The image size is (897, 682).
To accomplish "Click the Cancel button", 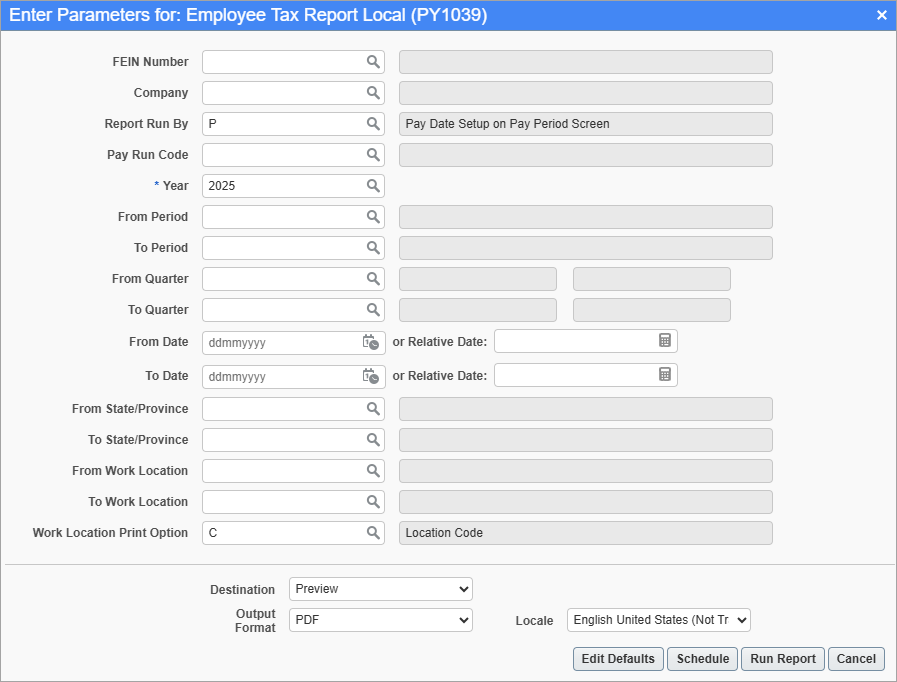I will (x=856, y=659).
